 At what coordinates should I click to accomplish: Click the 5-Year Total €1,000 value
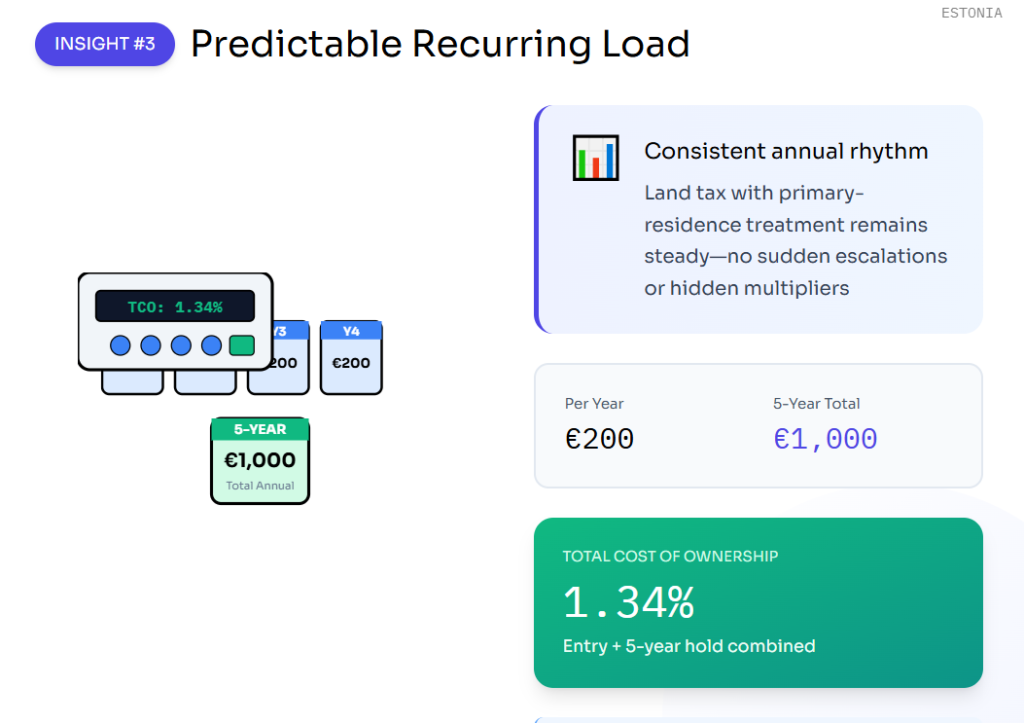pos(825,439)
